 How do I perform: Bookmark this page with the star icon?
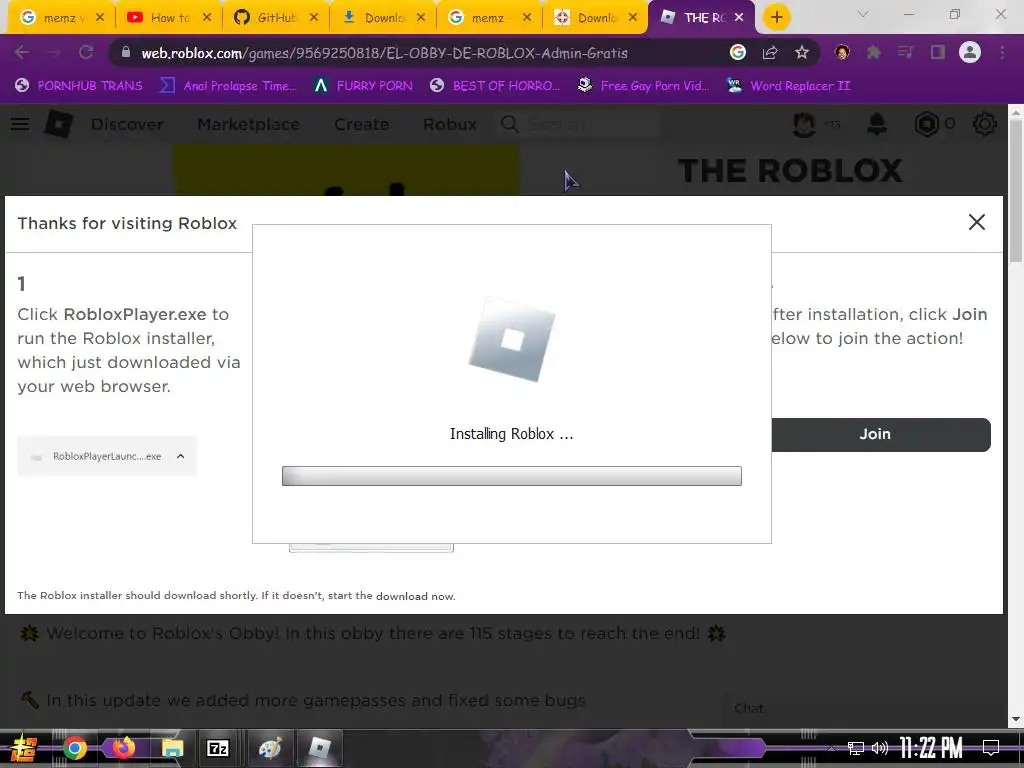tap(802, 53)
